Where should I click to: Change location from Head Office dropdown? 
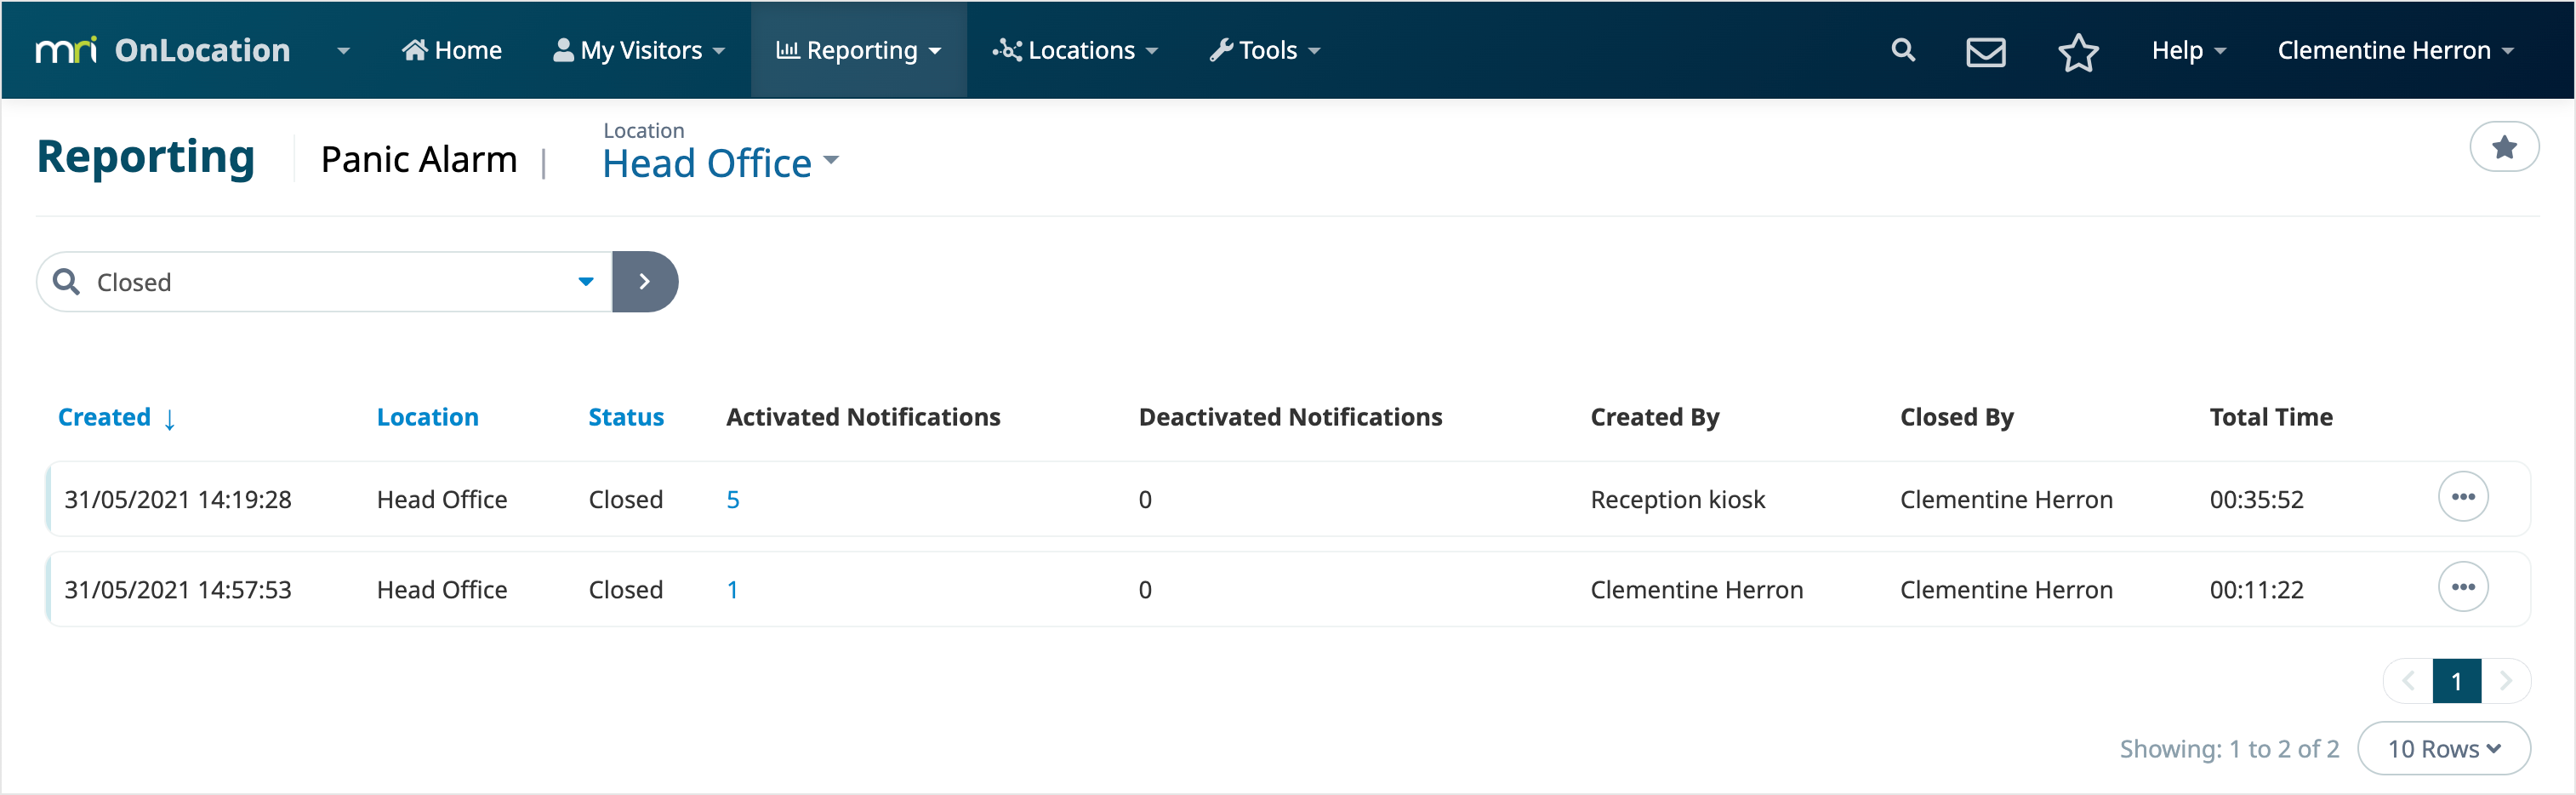click(x=720, y=163)
